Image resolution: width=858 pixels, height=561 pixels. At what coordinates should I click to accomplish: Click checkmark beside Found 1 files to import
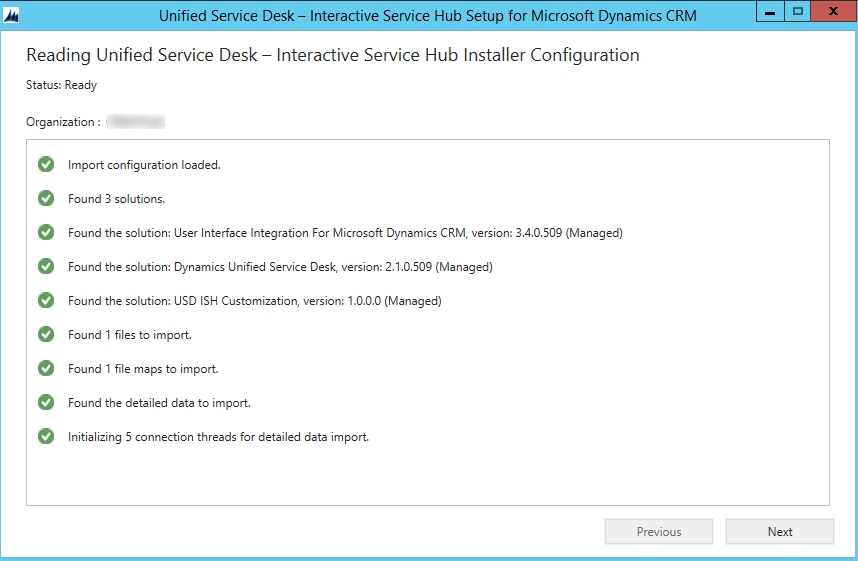[46, 335]
